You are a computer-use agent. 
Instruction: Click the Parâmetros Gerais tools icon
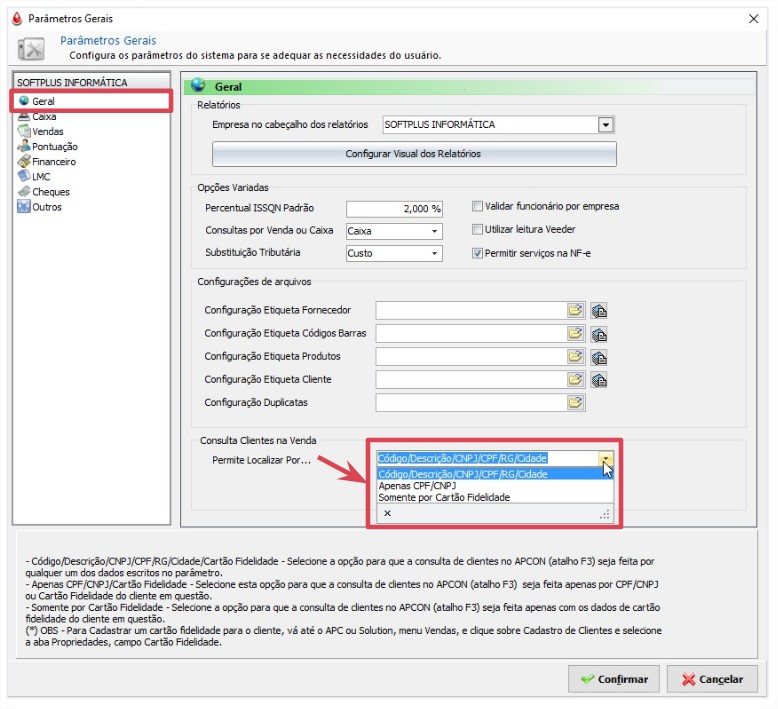[31, 49]
